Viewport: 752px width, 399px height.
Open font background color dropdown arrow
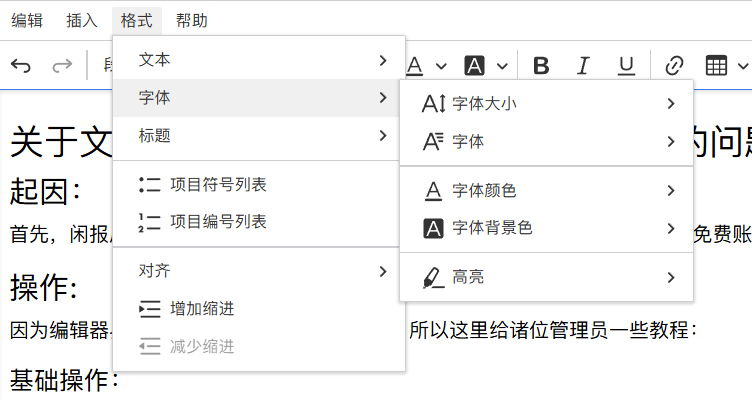(502, 66)
